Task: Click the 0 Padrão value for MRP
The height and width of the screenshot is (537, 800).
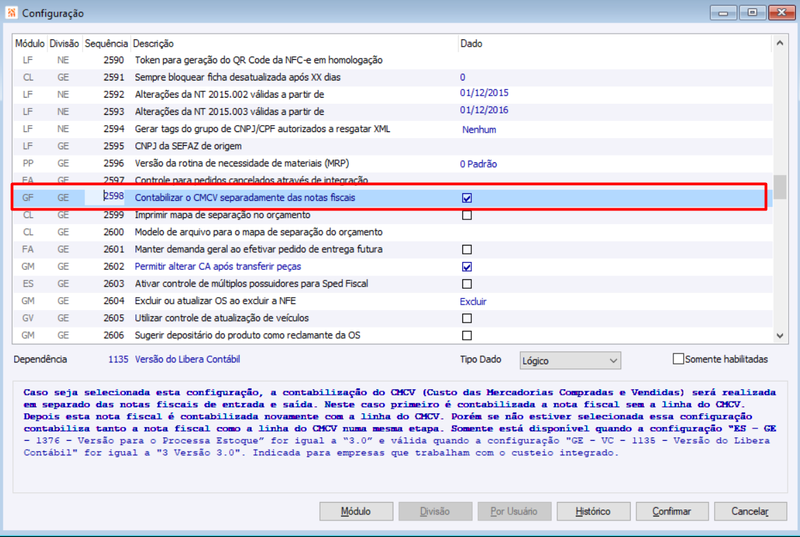Action: (x=478, y=164)
